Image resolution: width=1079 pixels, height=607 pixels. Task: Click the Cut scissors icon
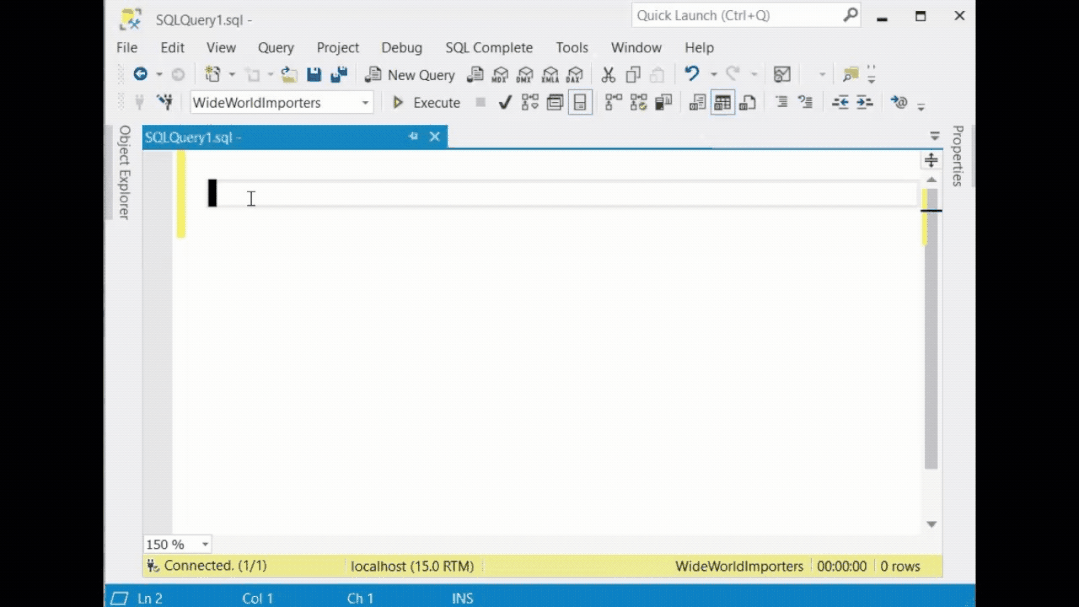pos(608,75)
